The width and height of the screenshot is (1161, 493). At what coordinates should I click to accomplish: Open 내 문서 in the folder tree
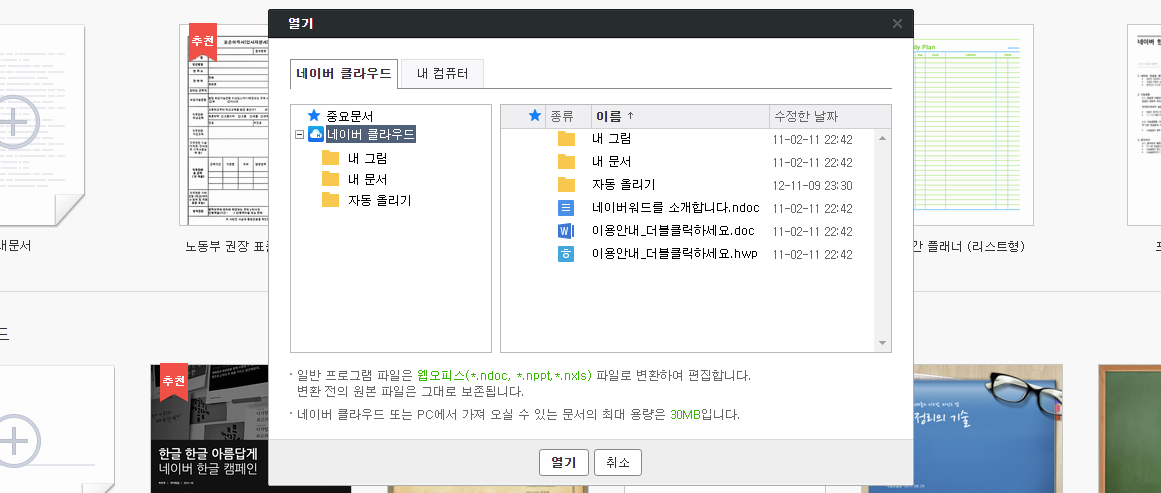367,179
